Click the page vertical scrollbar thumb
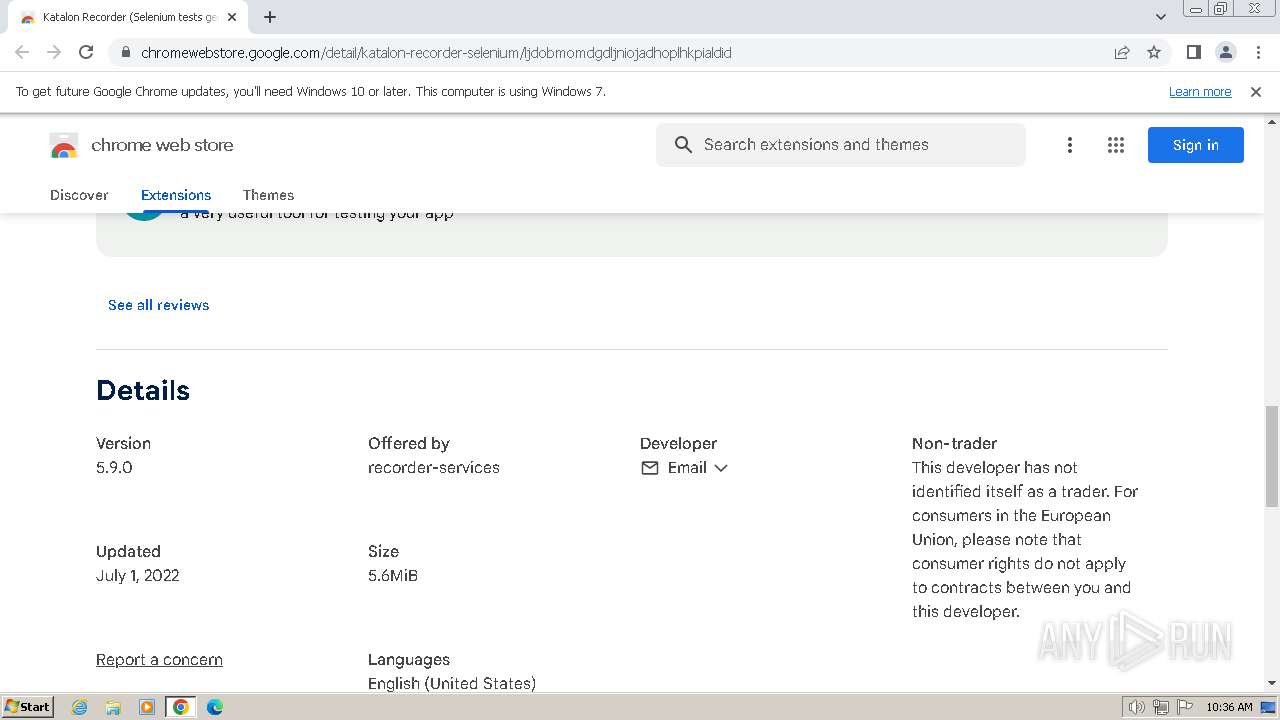Image resolution: width=1280 pixels, height=720 pixels. 1272,457
